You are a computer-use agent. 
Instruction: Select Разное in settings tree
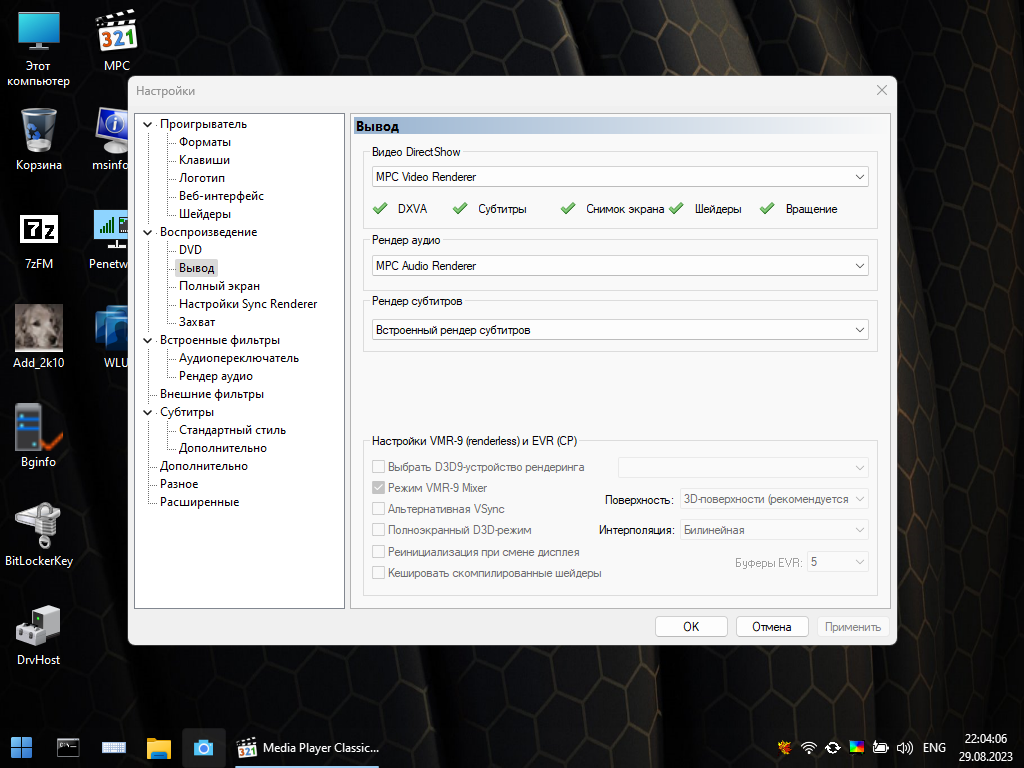[x=179, y=484]
